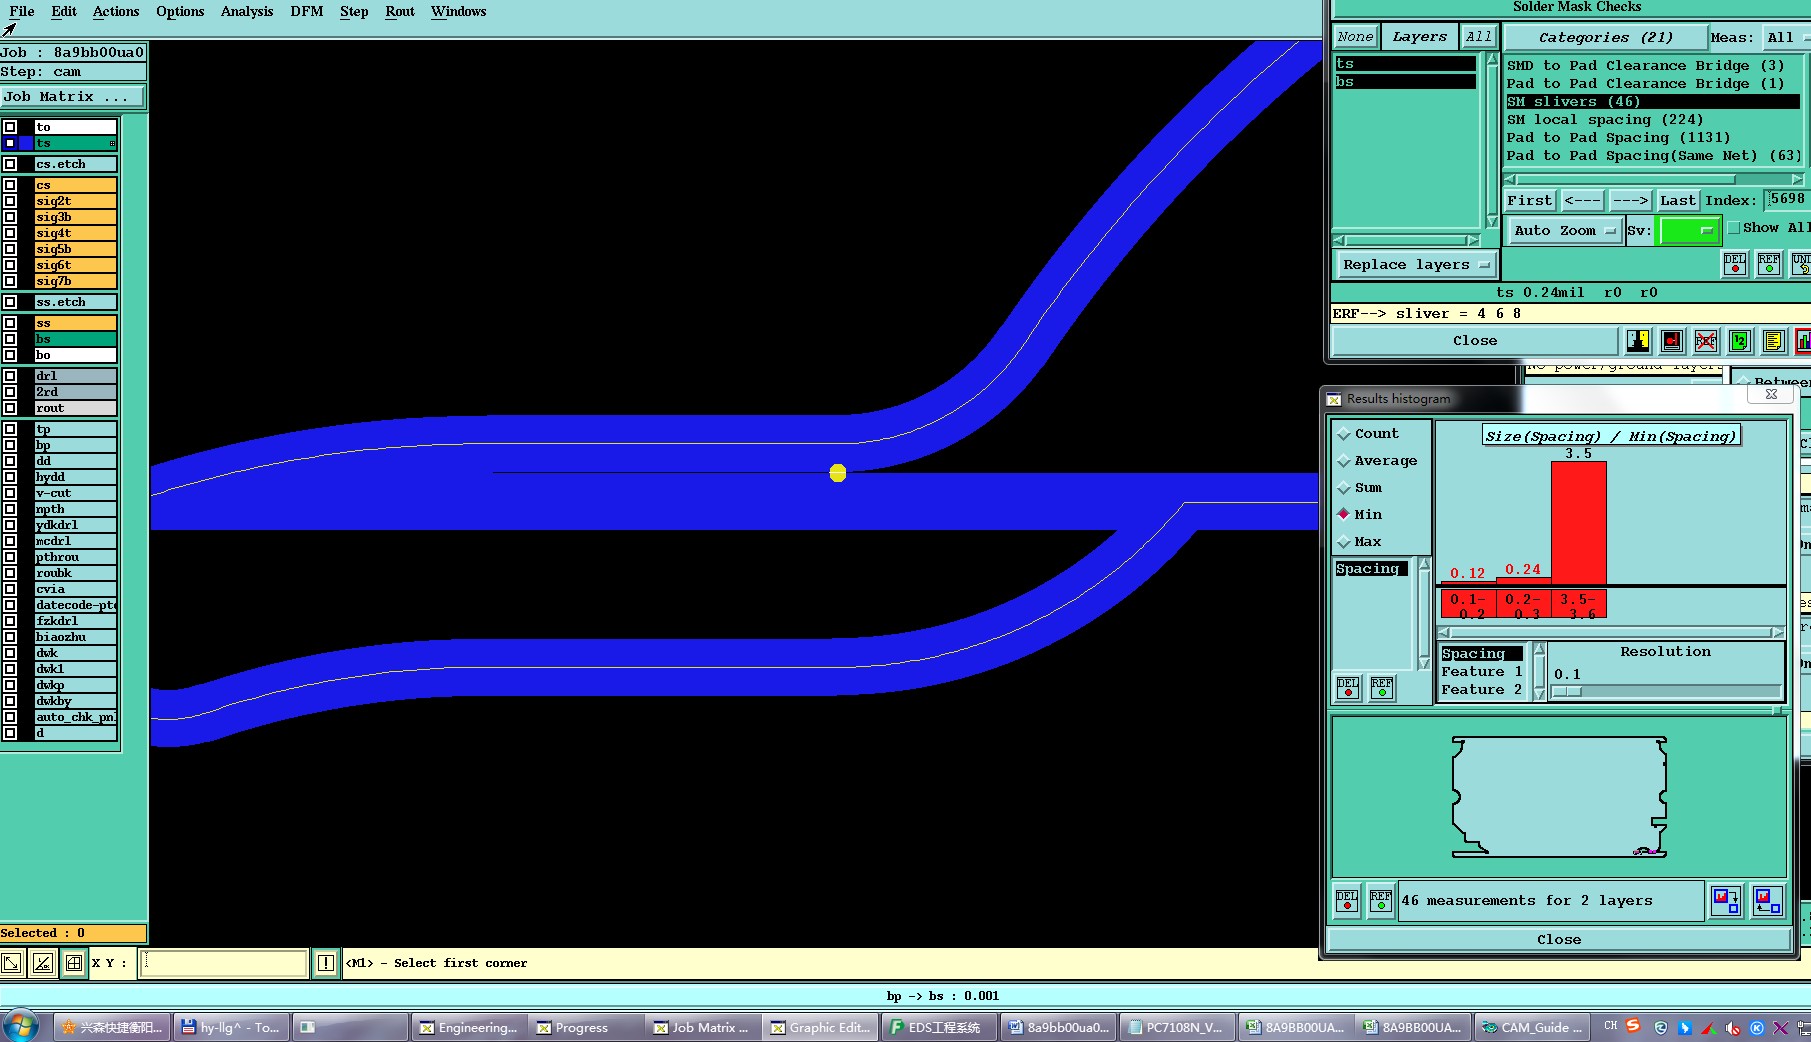
Task: Open Job Matrix ... button
Action: [72, 96]
